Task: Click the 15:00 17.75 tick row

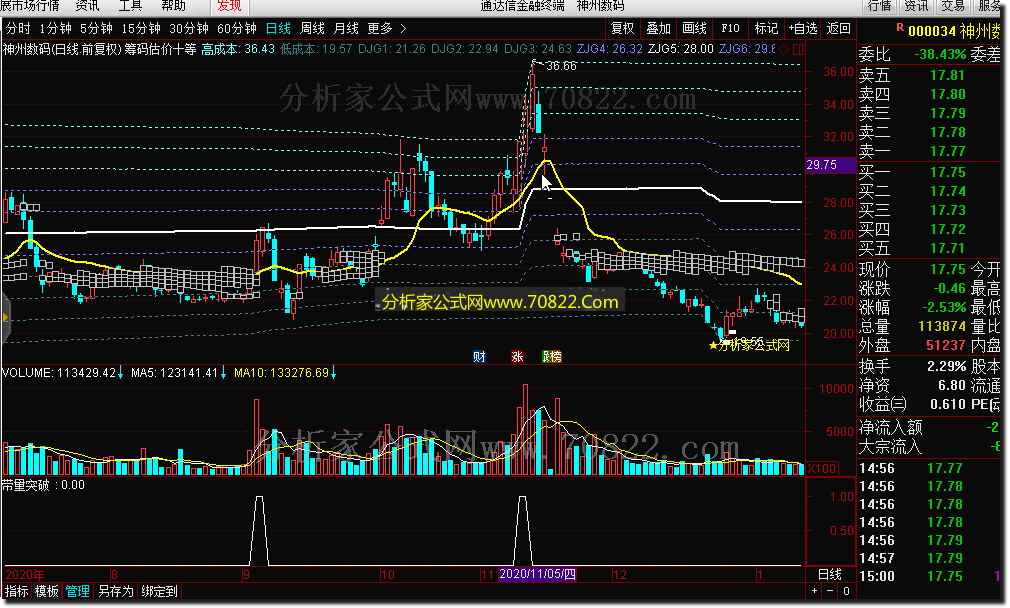Action: tap(930, 576)
